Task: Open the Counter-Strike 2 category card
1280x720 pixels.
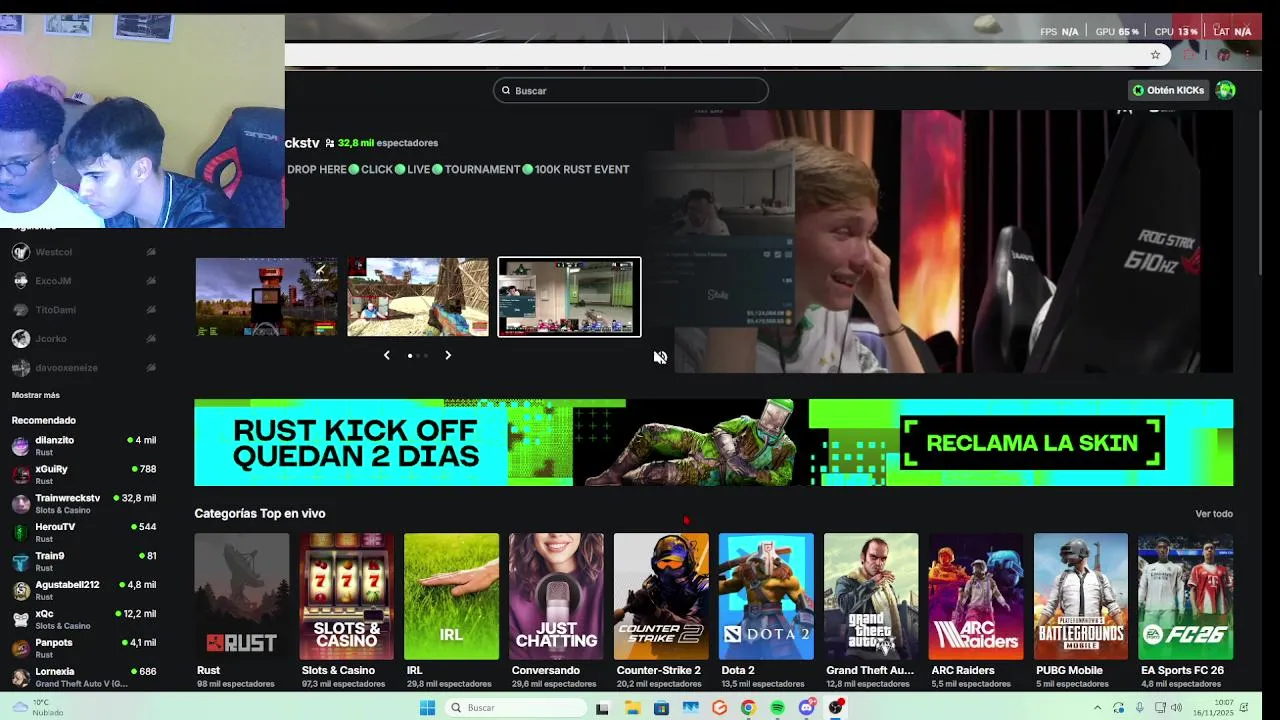Action: click(661, 596)
